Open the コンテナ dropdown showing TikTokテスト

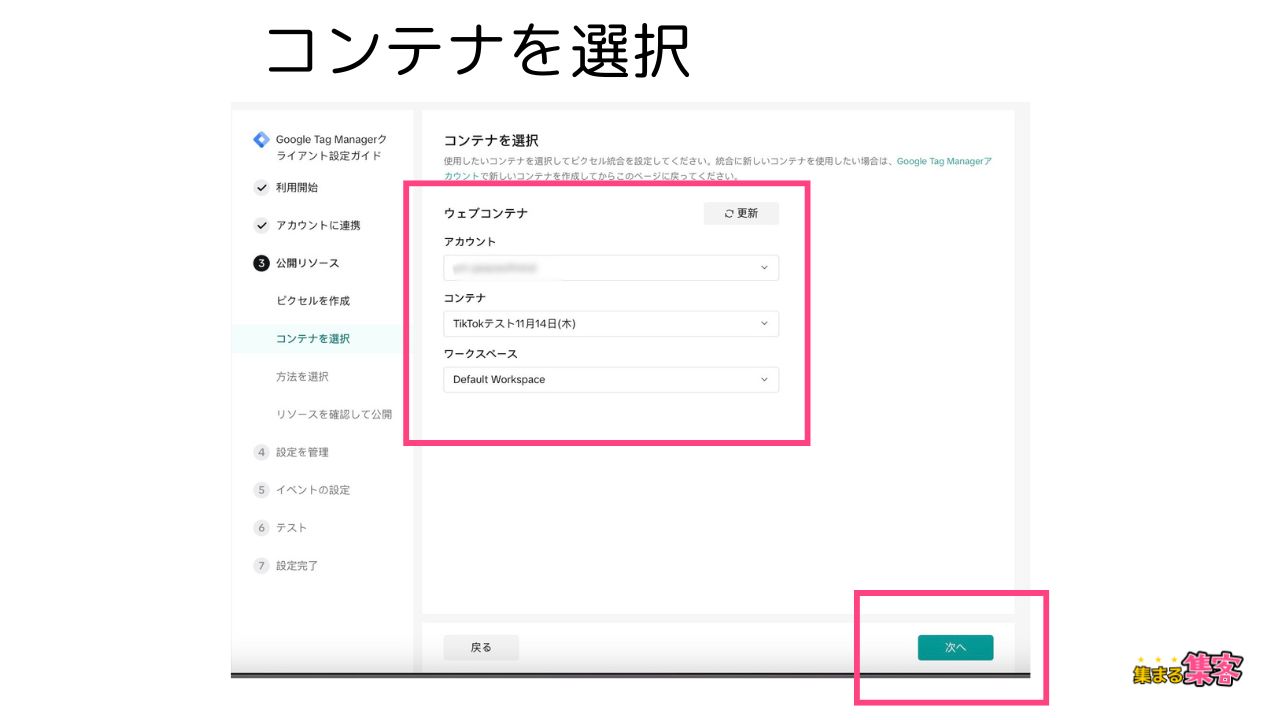coord(611,324)
